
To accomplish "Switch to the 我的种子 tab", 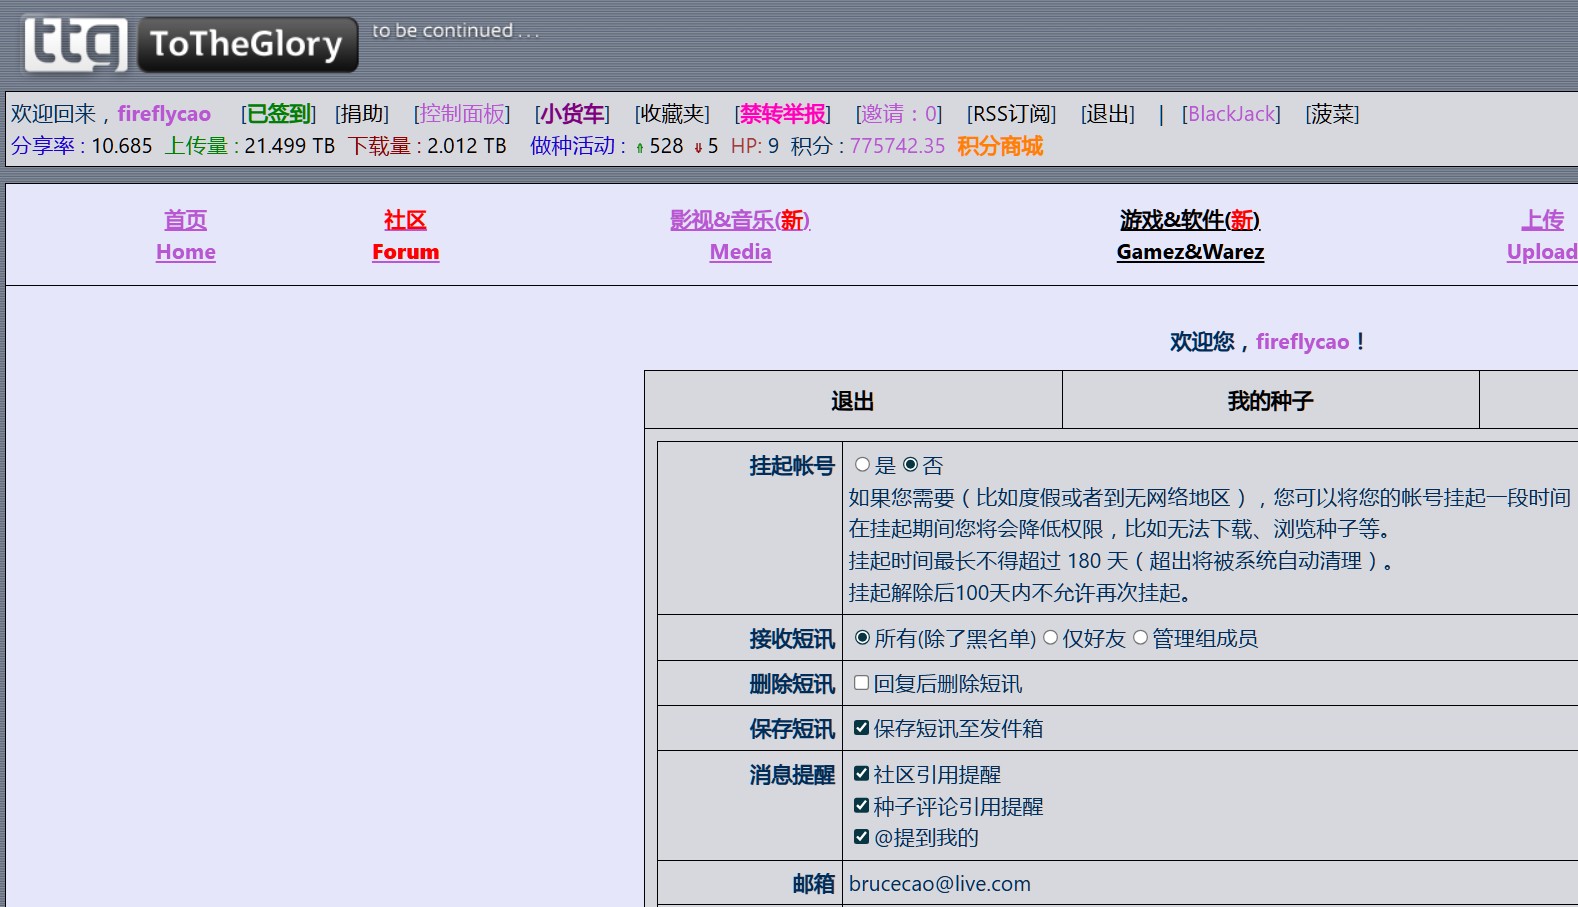I will coord(1270,401).
